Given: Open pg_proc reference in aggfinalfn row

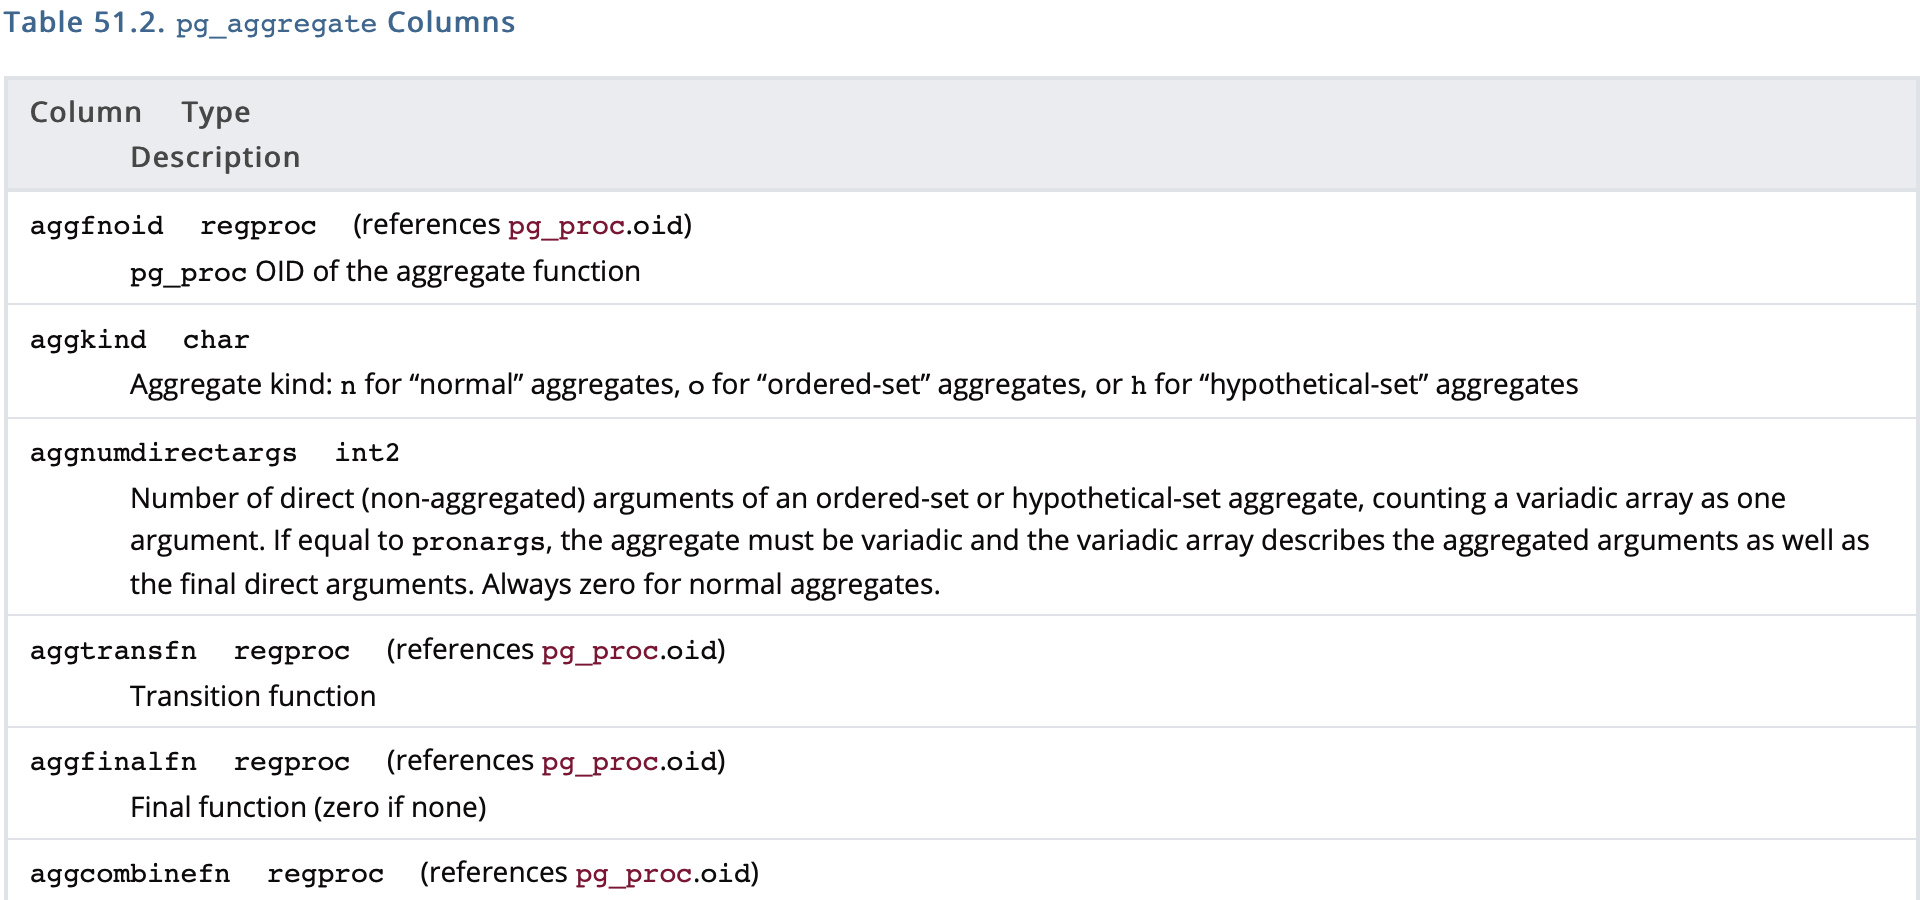Looking at the screenshot, I should (599, 762).
